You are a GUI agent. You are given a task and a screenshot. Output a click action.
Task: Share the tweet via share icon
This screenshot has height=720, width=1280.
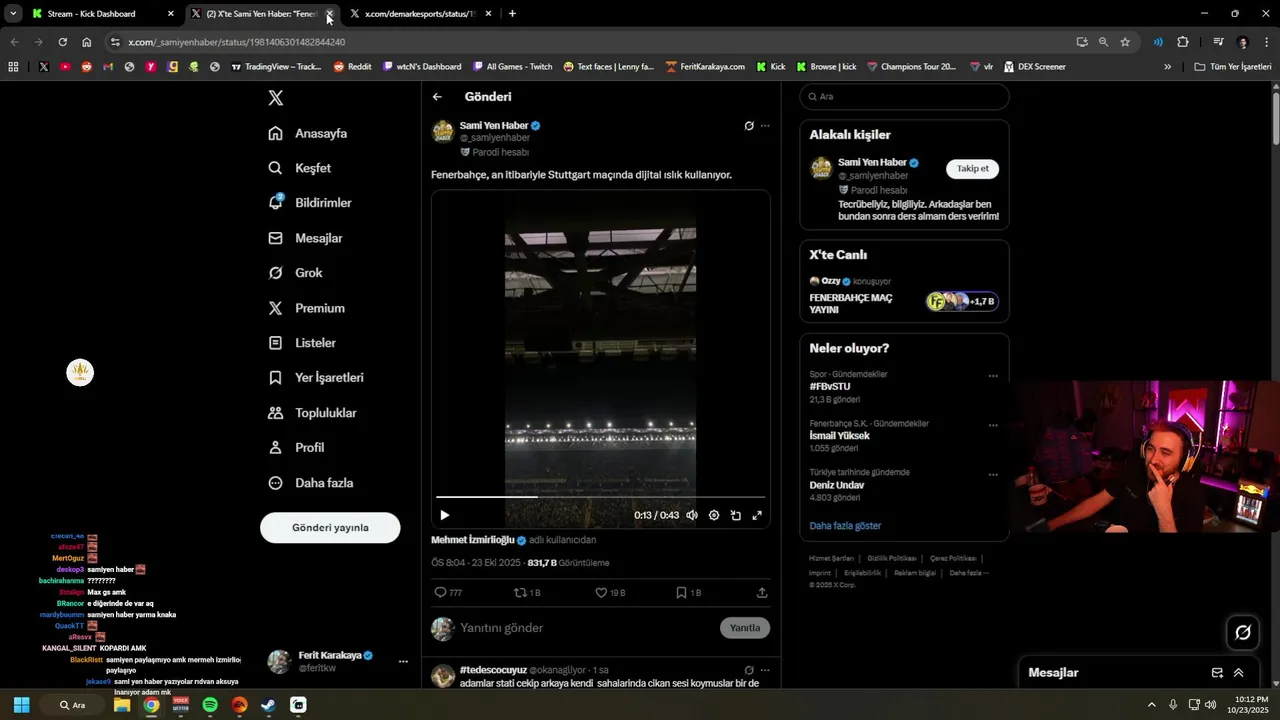click(762, 592)
